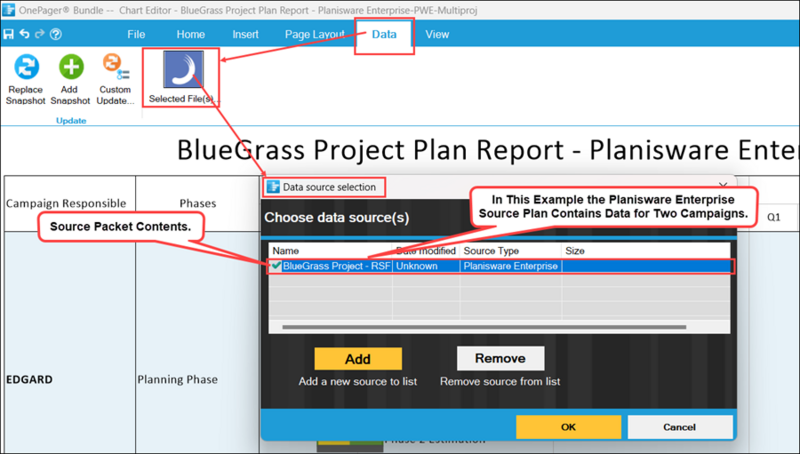Open the Help question mark icon
Screen dimensions: 800x454
(x=56, y=34)
